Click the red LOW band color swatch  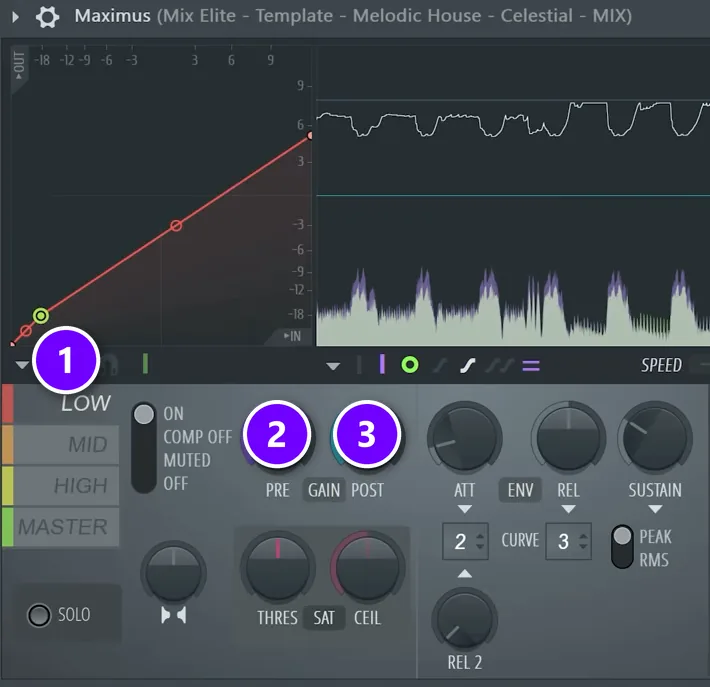tap(7, 404)
